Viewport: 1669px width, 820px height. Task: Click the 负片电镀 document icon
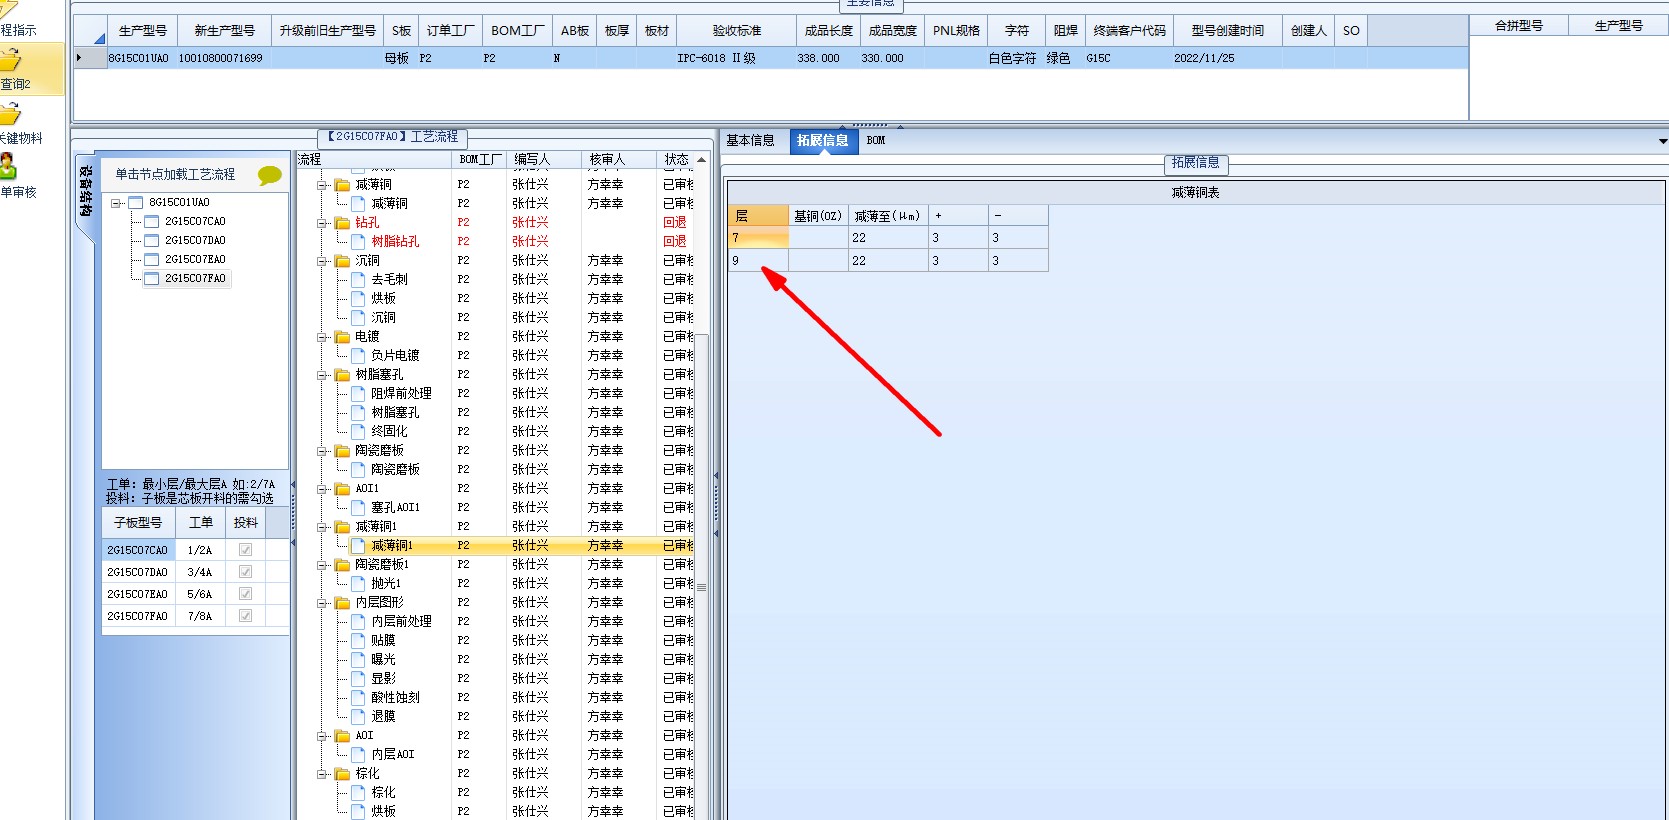(x=358, y=355)
